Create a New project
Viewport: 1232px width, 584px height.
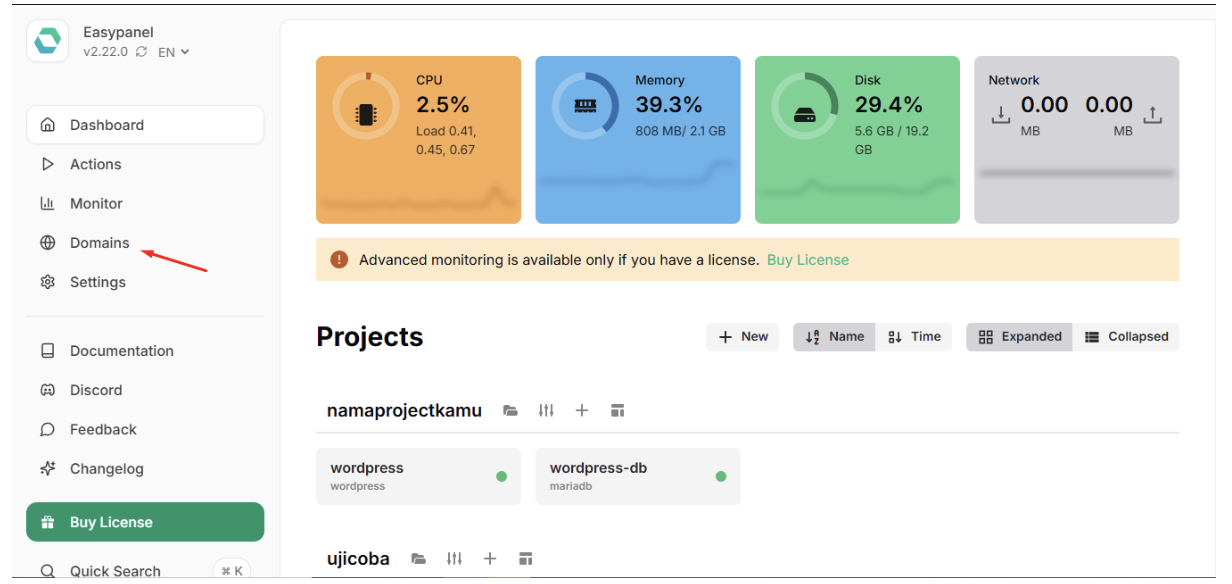click(x=743, y=337)
